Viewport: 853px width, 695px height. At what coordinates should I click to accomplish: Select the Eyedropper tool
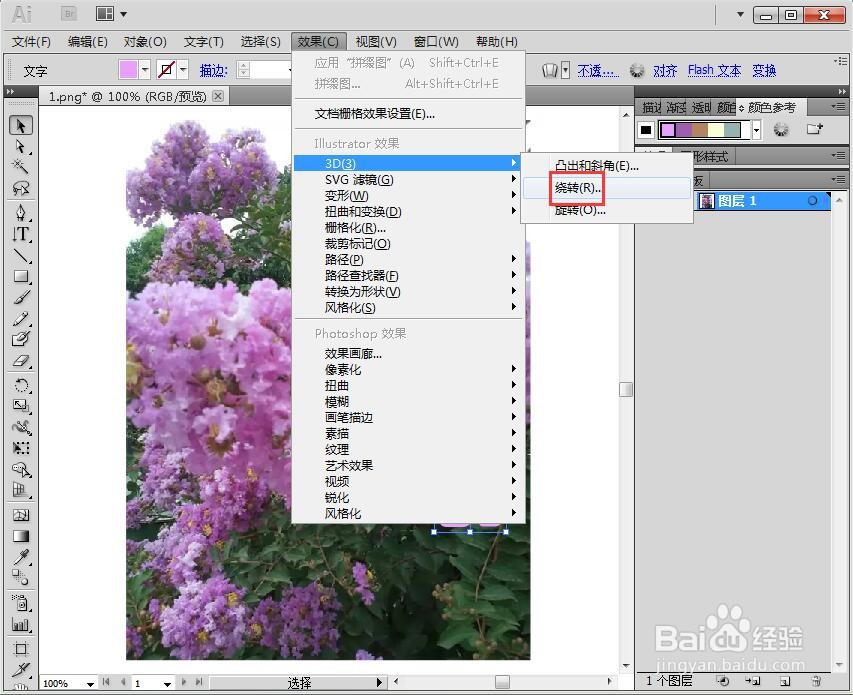(x=21, y=556)
